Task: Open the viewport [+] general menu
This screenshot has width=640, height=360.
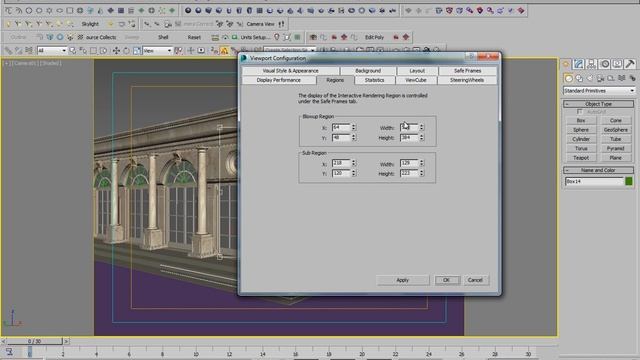Action: click(7, 63)
